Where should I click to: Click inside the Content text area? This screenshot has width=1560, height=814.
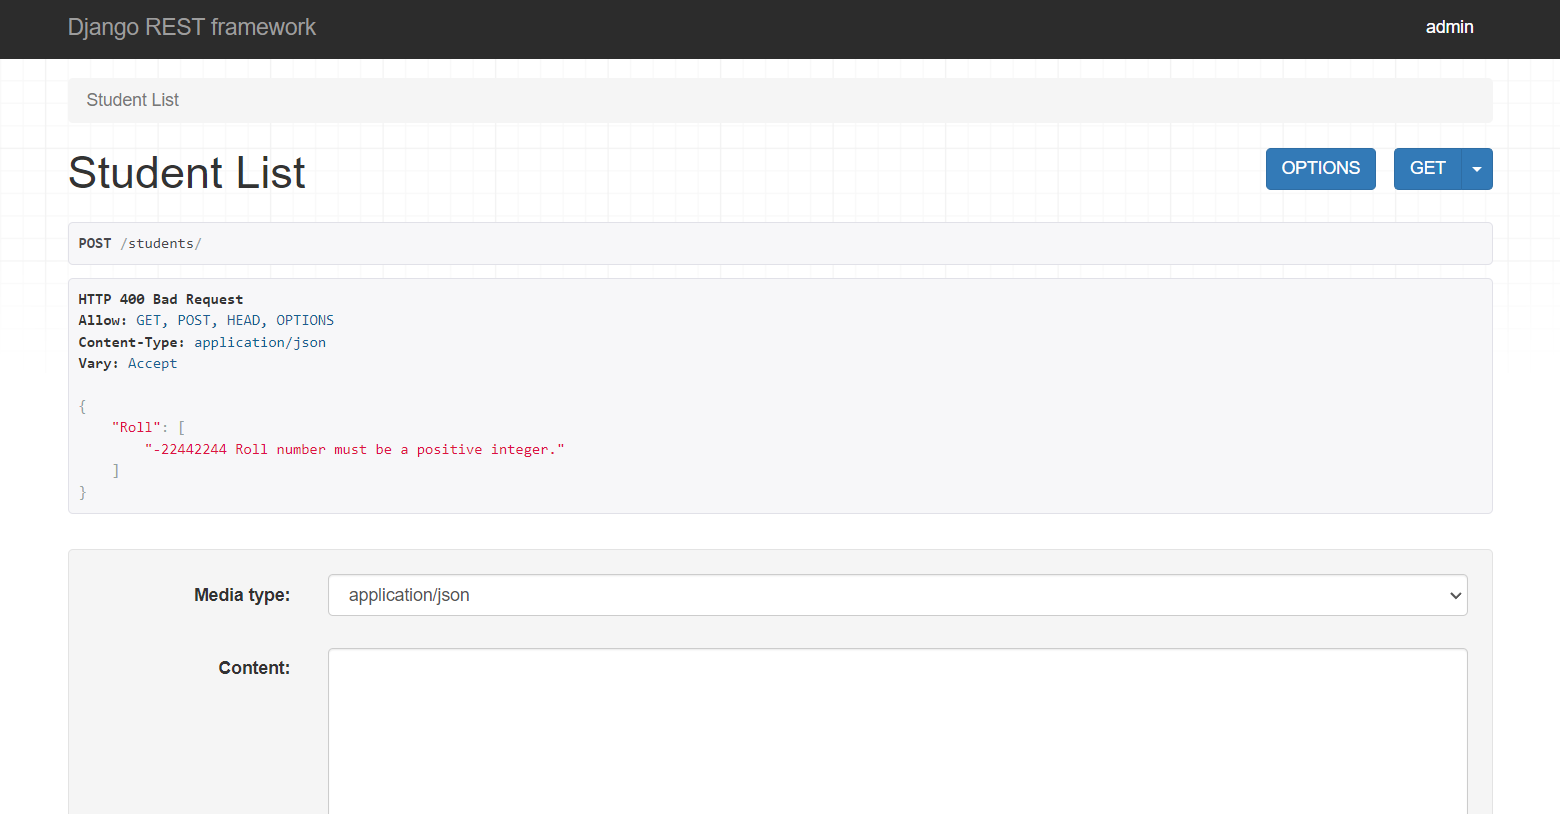click(897, 730)
